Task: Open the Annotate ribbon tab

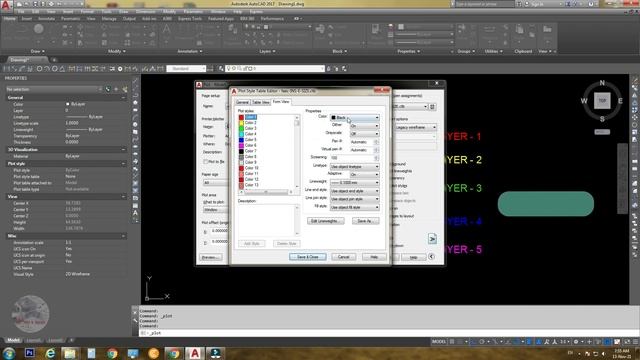Action: pos(46,19)
